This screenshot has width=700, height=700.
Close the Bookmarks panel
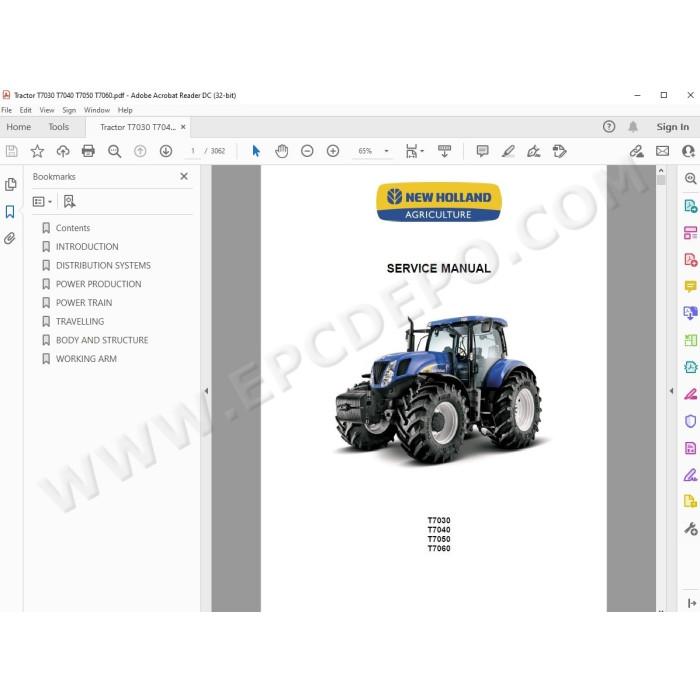[184, 176]
